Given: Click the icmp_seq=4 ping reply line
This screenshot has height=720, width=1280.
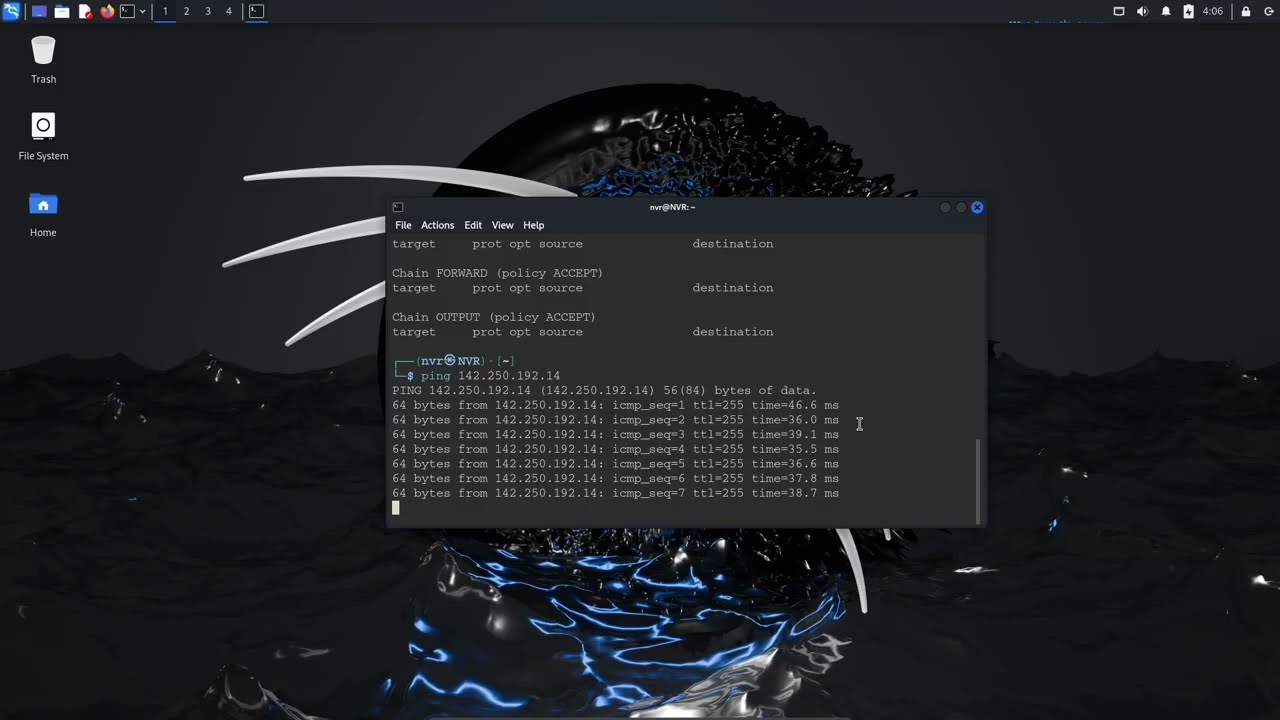Looking at the screenshot, I should (x=615, y=449).
